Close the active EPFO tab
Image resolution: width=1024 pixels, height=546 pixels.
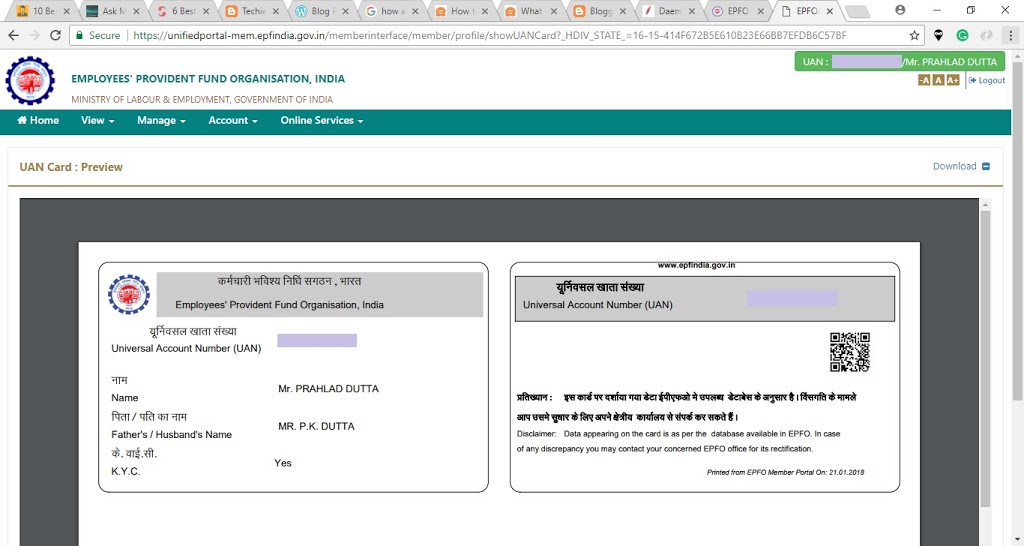829,11
